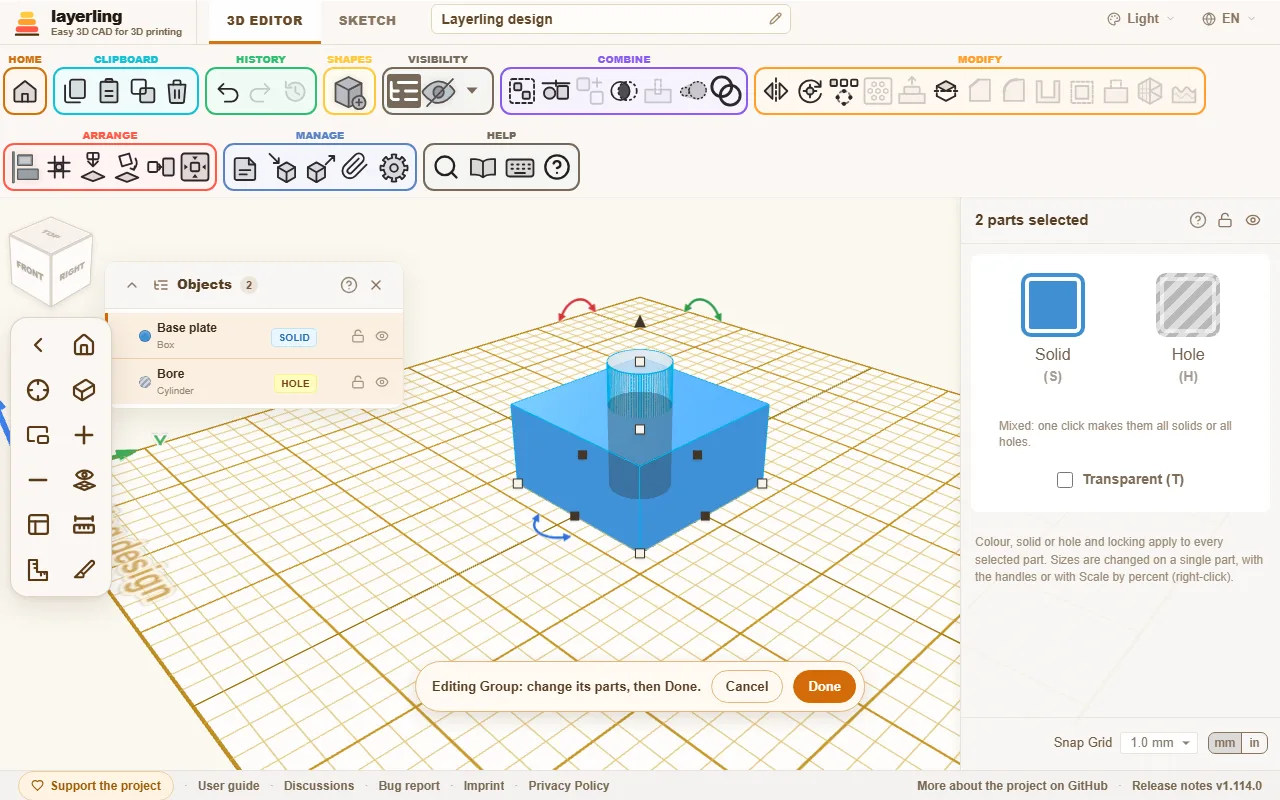Open the EN language dropdown
The width and height of the screenshot is (1280, 800).
pyautogui.click(x=1229, y=19)
